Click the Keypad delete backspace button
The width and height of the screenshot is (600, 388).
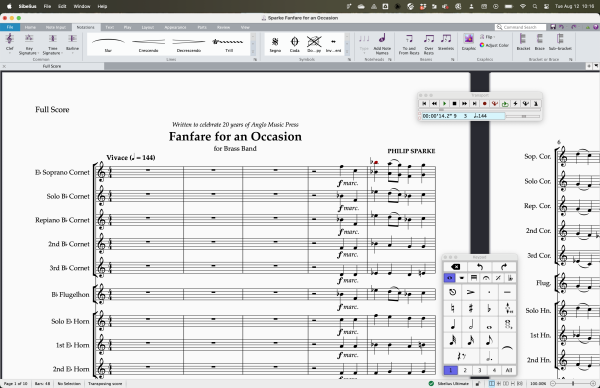(x=455, y=267)
